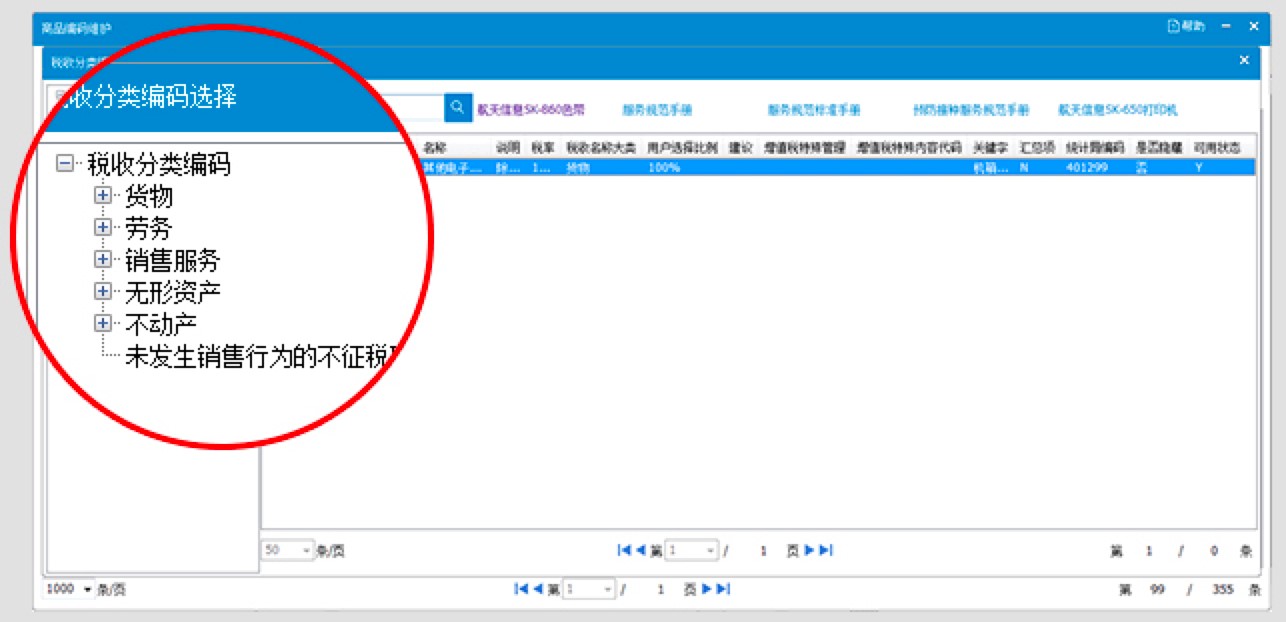
Task: Sort by the 增值税特殊内容代码 column header
Action: (909, 147)
